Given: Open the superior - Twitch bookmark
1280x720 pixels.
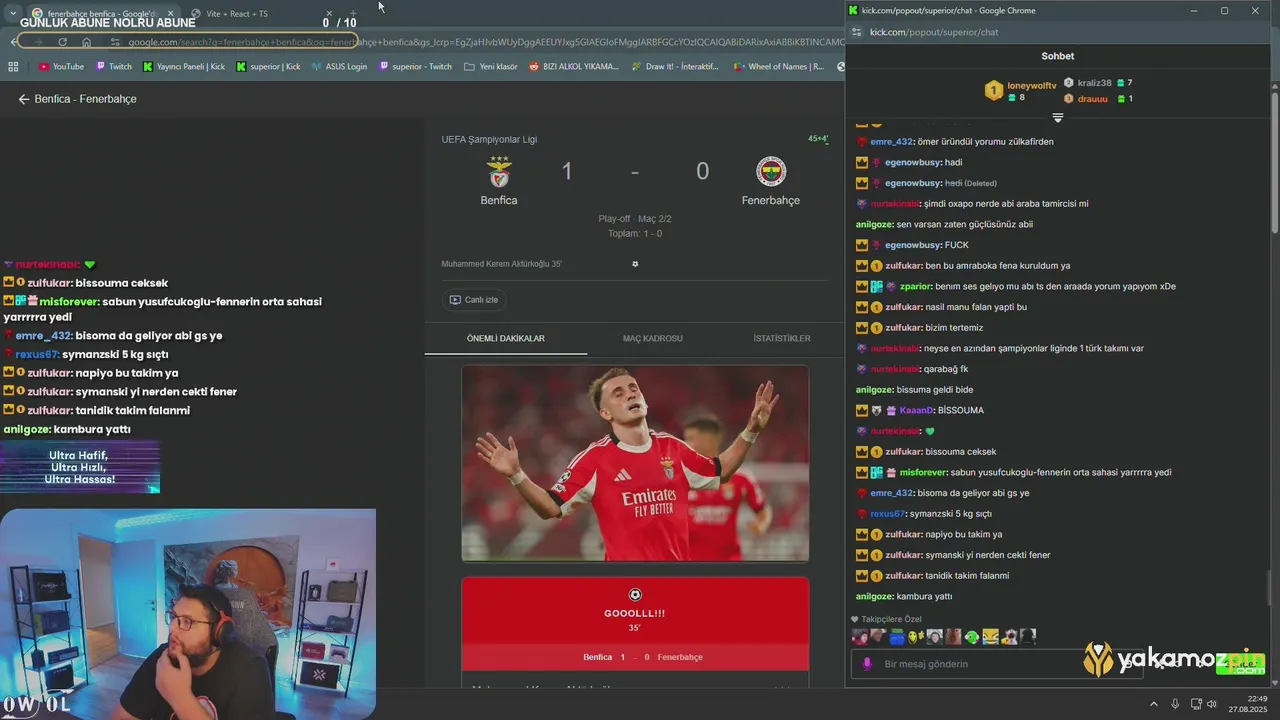Looking at the screenshot, I should point(415,67).
